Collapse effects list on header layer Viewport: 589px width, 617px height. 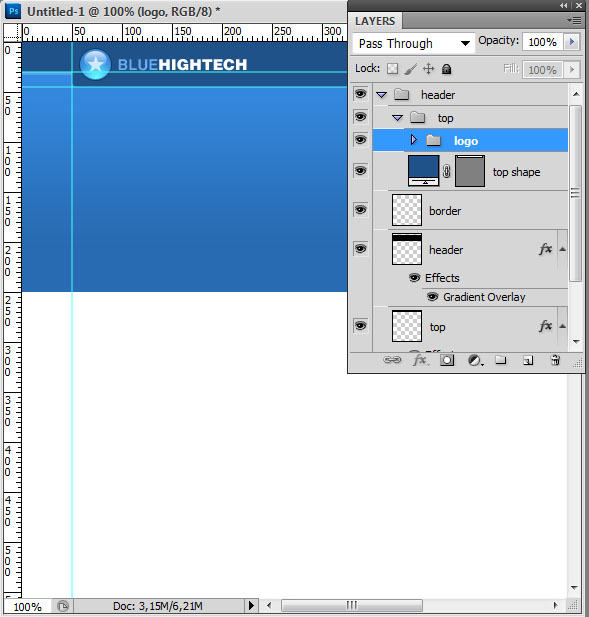point(563,249)
